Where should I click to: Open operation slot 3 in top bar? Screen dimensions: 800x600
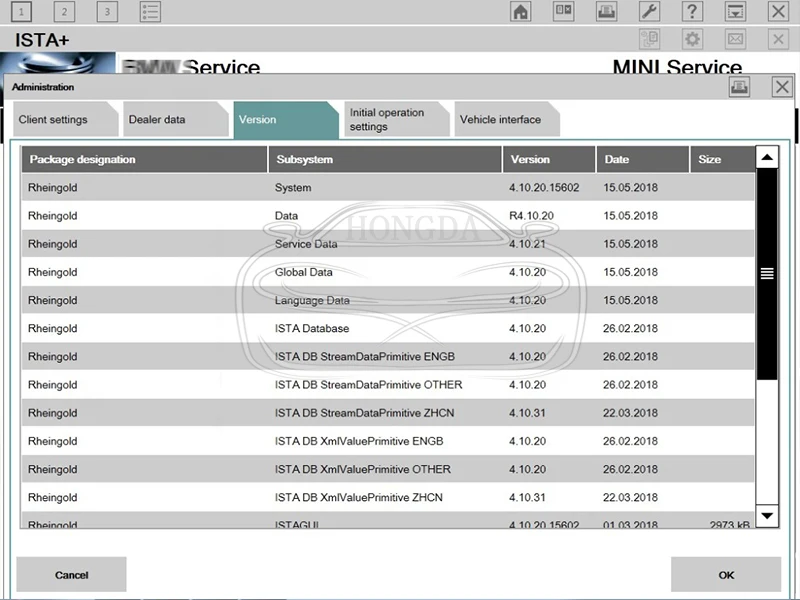[x=107, y=11]
